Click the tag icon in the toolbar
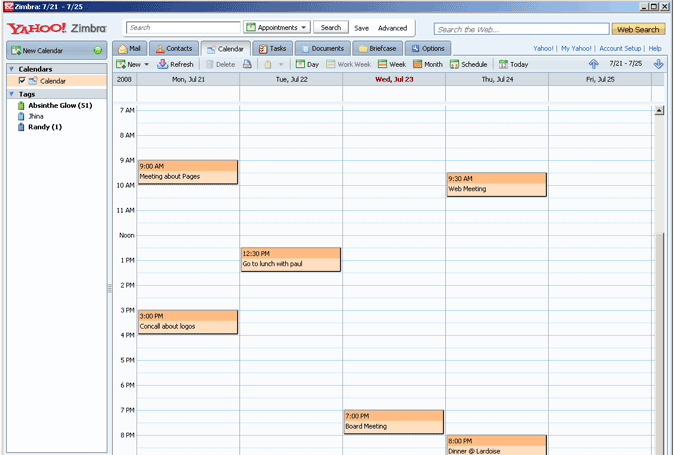Screen dimensions: 674x455 click(x=268, y=64)
